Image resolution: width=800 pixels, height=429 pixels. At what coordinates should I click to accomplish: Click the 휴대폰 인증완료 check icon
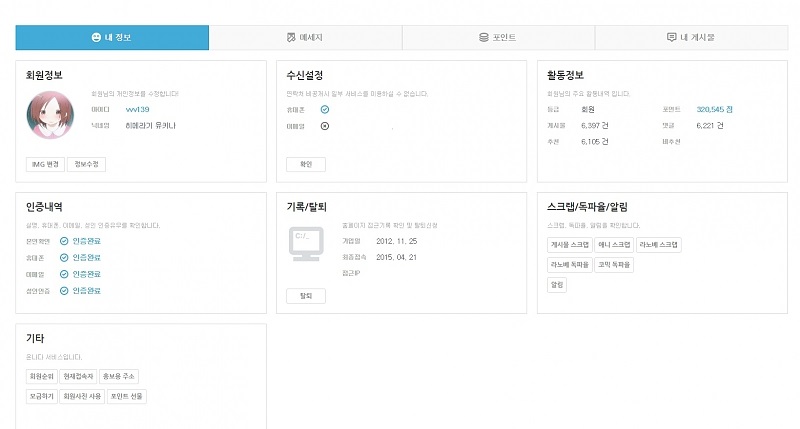click(64, 257)
